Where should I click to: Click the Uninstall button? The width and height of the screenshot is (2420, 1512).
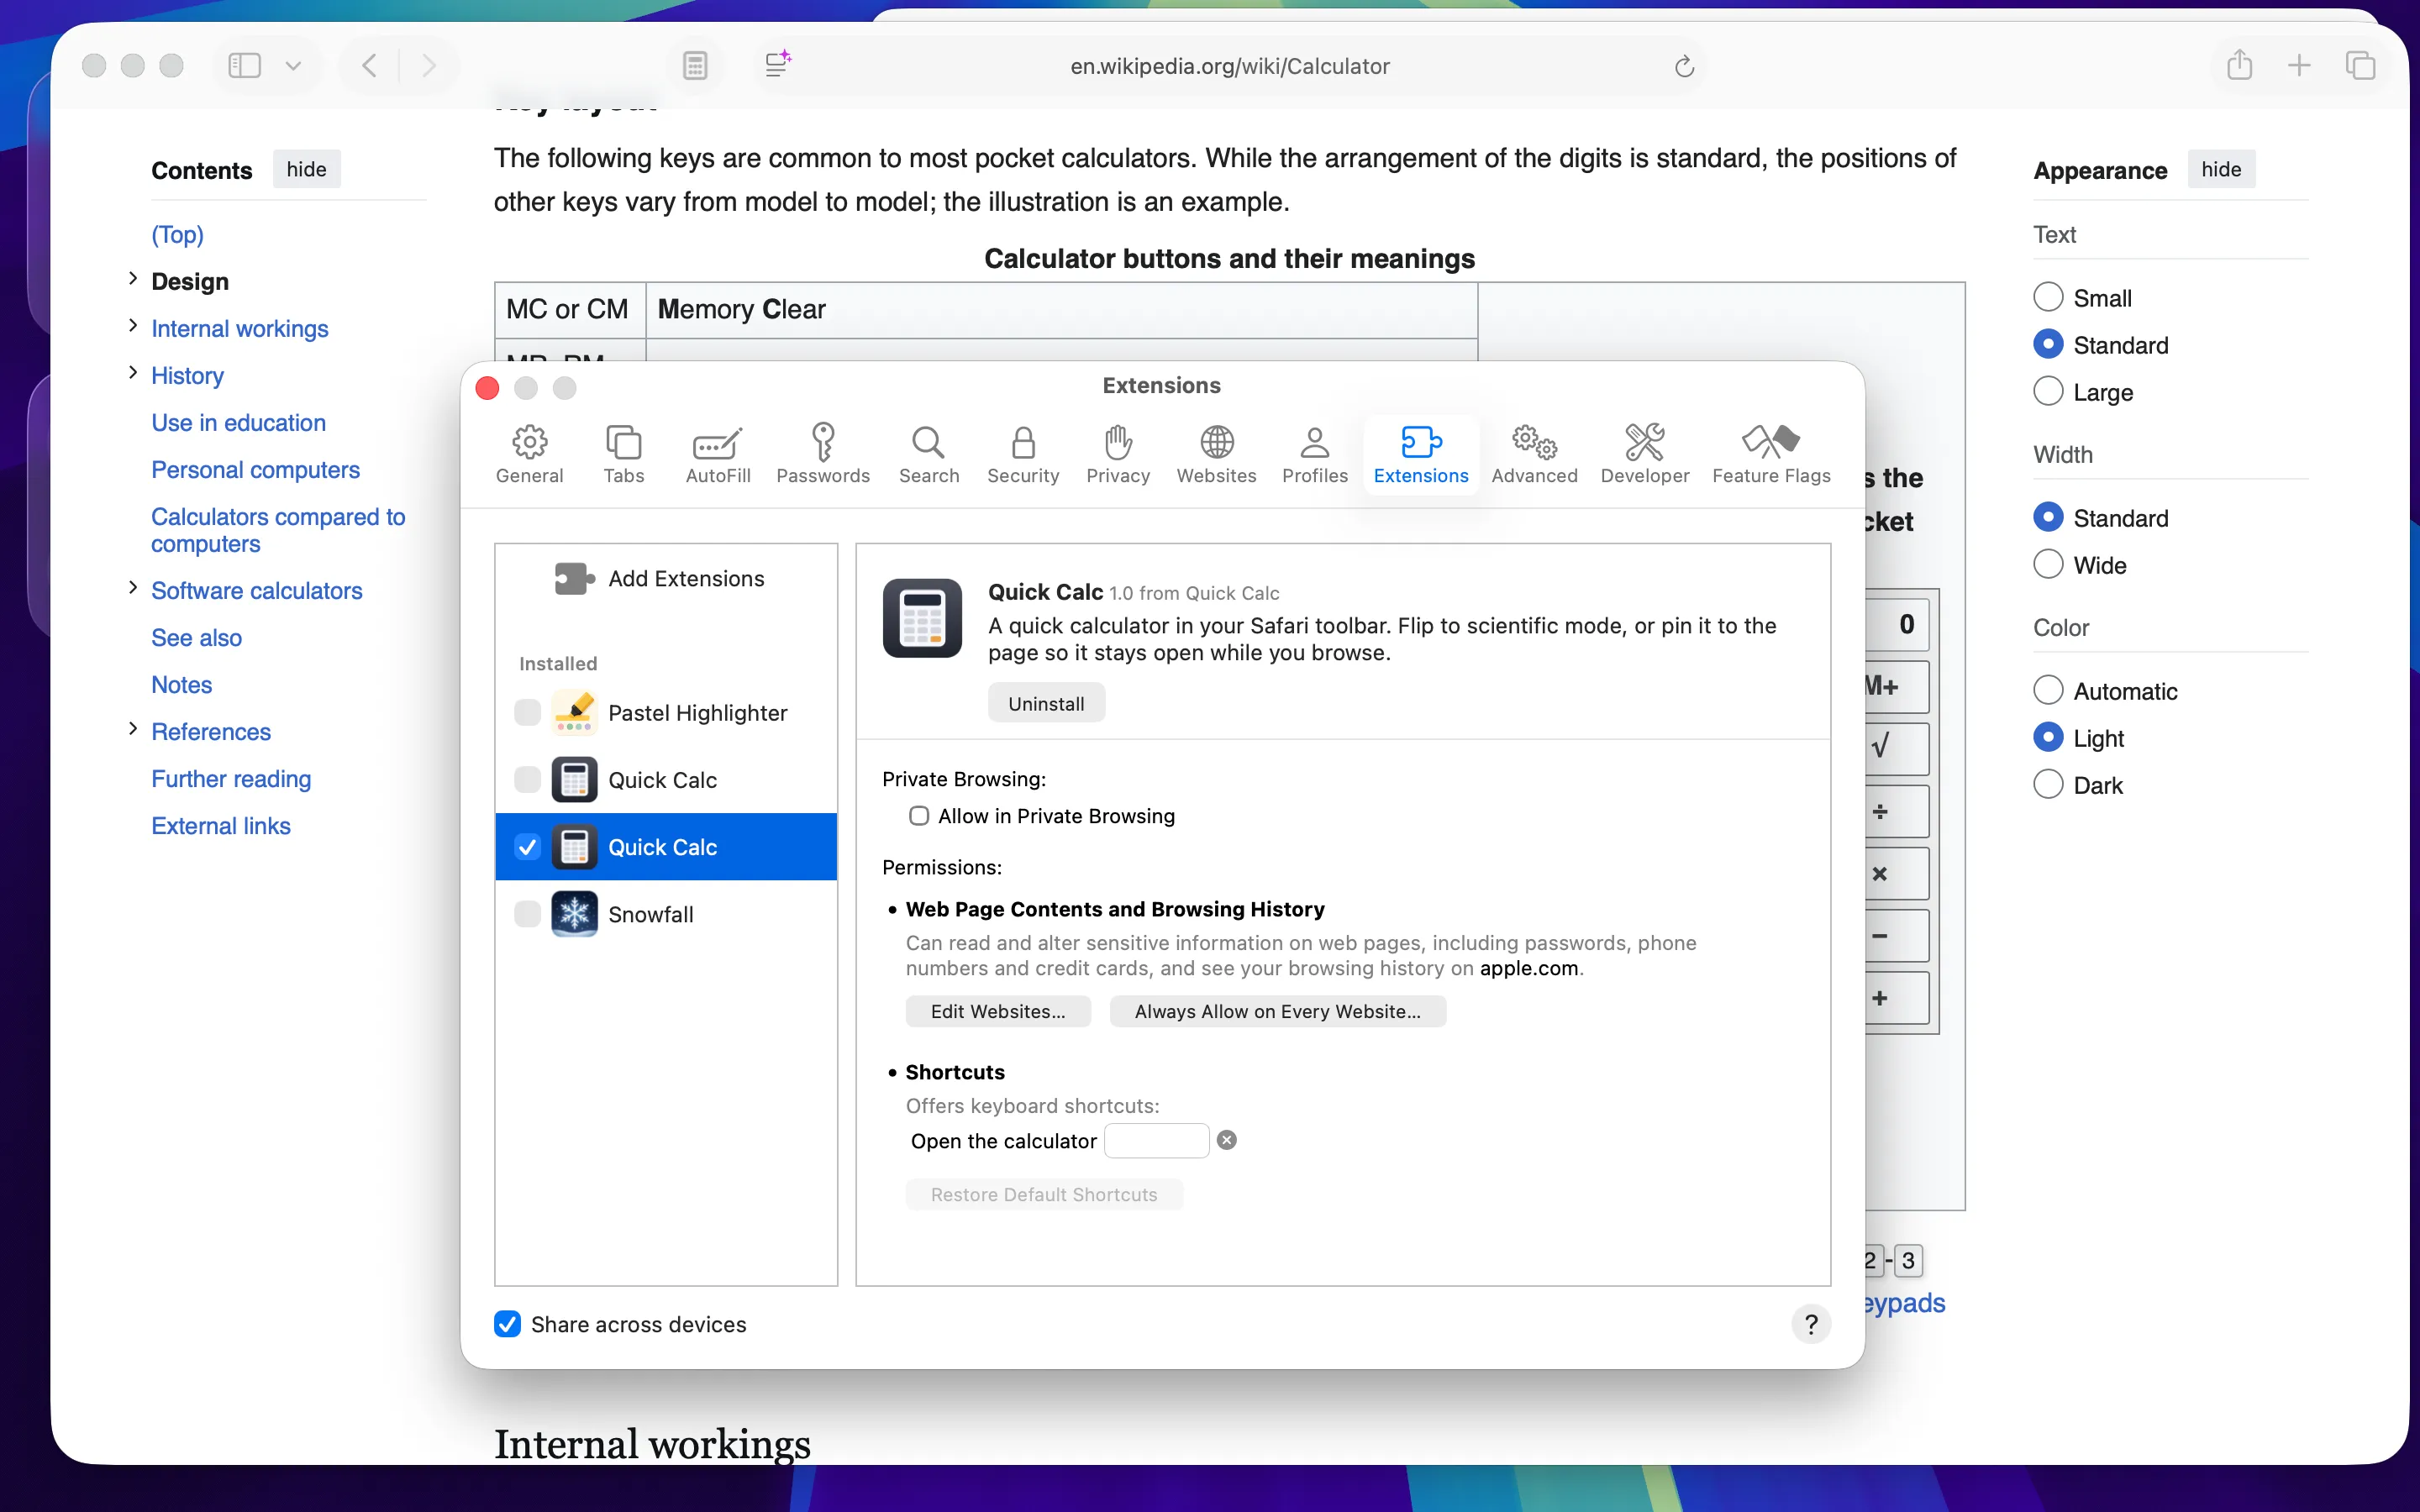coord(1046,703)
